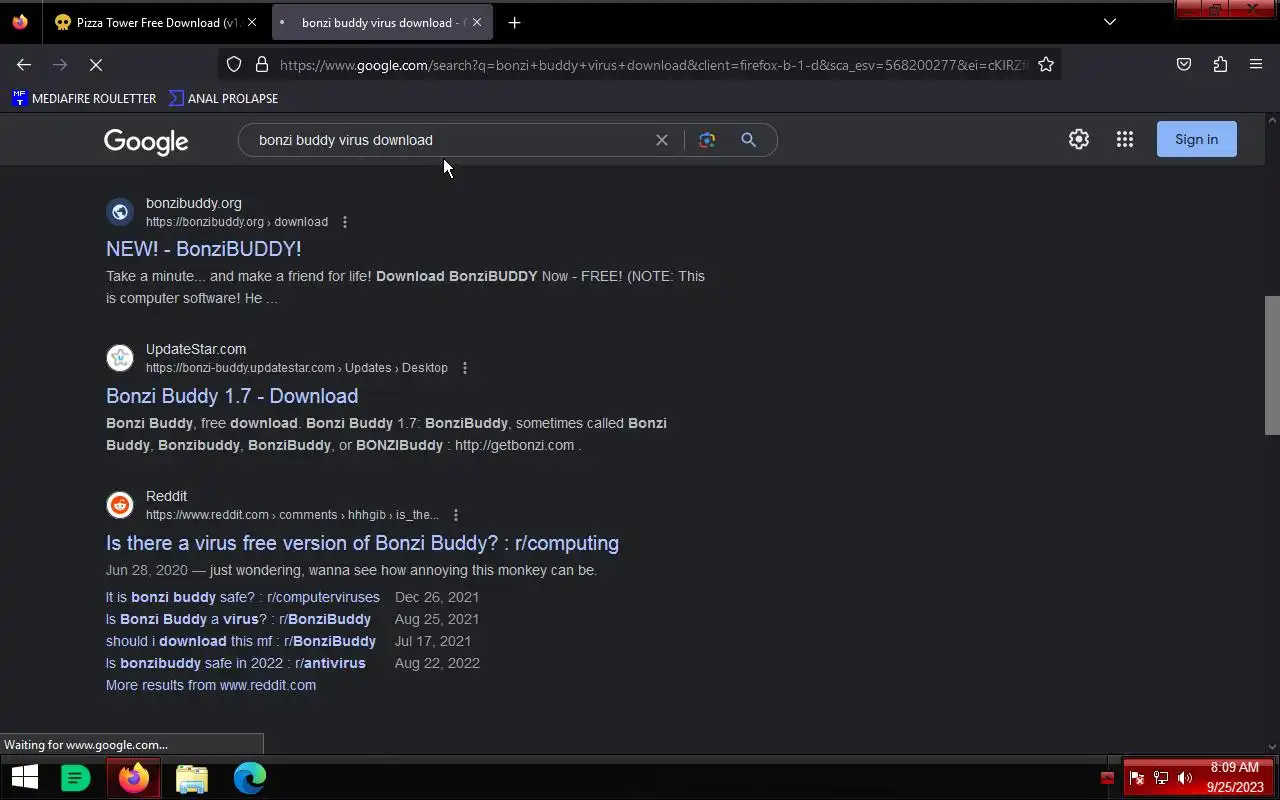The image size is (1280, 800).
Task: Go forward one page
Action: [60, 65]
